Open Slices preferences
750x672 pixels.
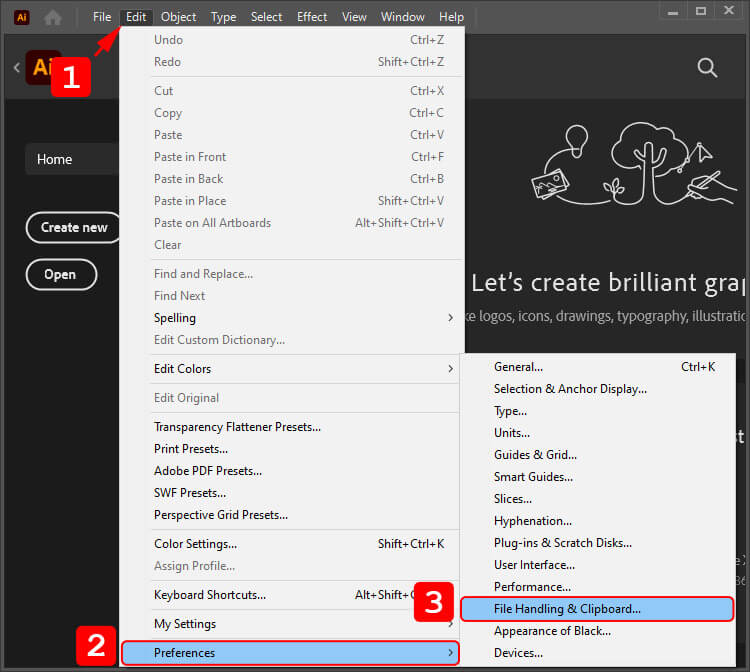[597, 499]
